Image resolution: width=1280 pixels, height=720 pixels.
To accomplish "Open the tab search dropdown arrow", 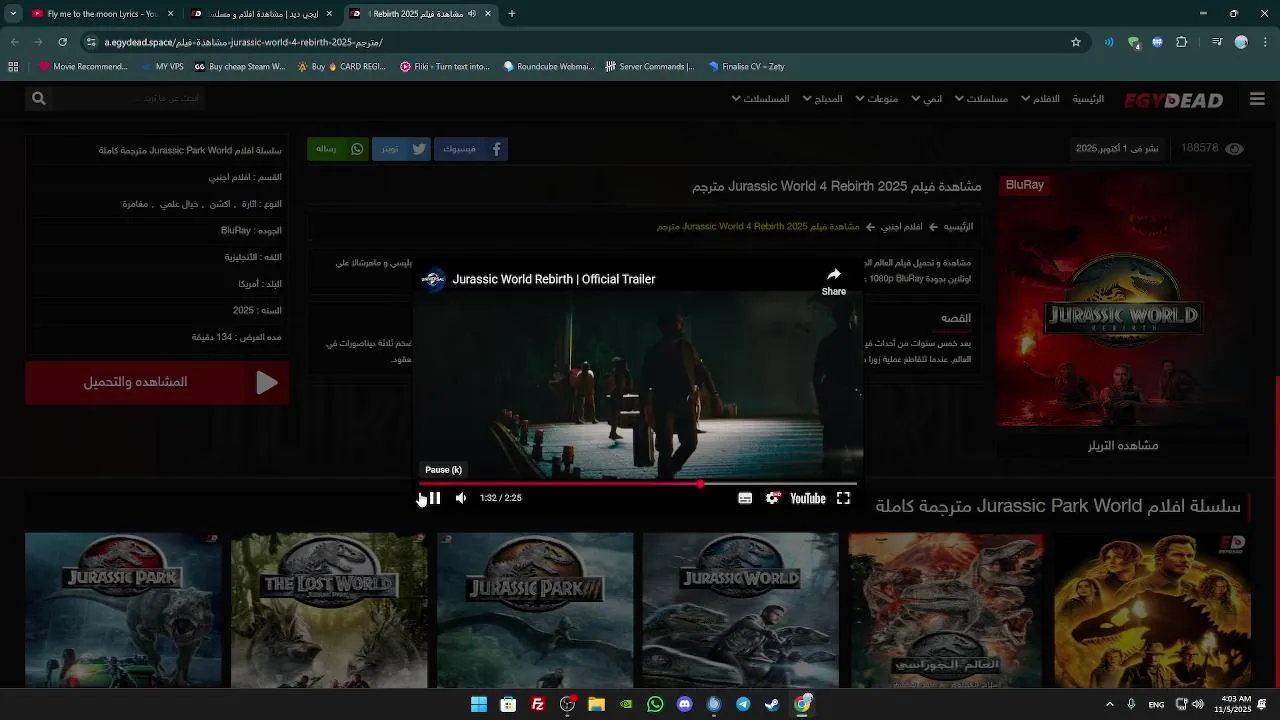I will click(x=11, y=14).
